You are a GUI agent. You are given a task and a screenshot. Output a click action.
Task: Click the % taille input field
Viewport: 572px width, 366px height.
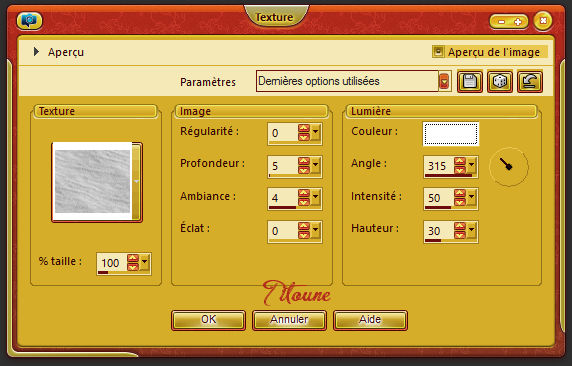(112, 262)
